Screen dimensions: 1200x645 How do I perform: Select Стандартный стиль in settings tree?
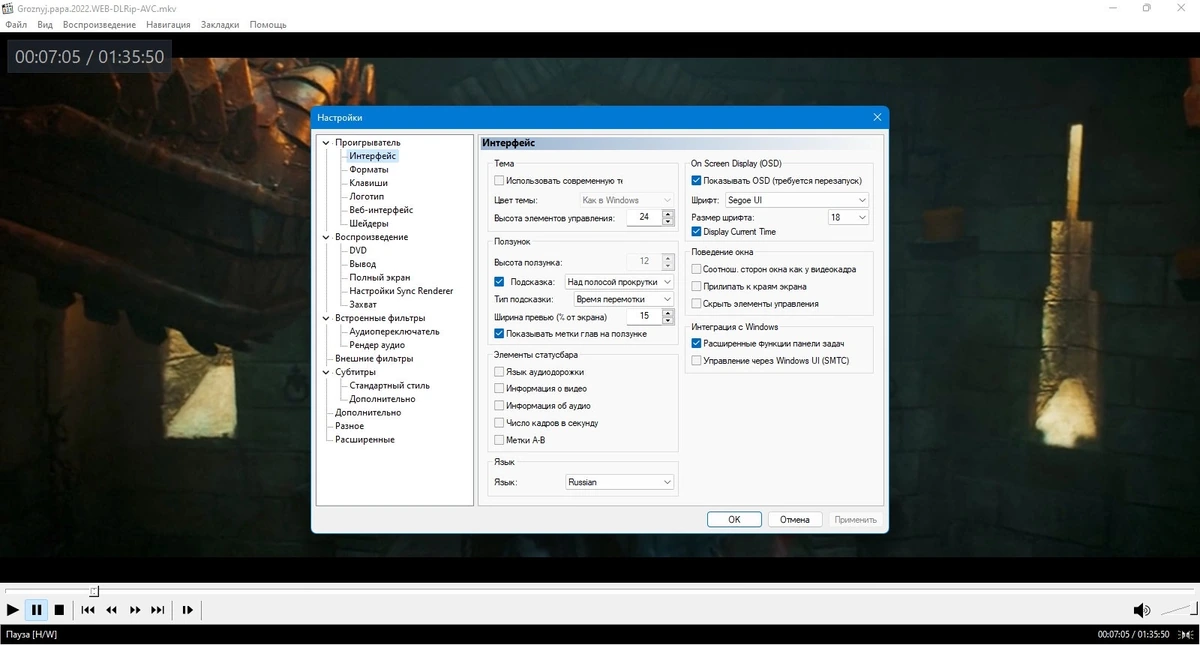[389, 386]
